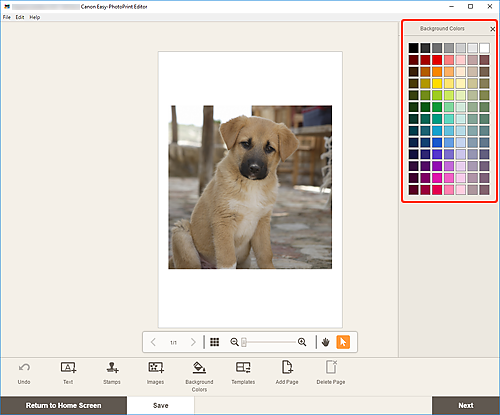
Task: Select the puppy photo on page
Action: coord(250,187)
